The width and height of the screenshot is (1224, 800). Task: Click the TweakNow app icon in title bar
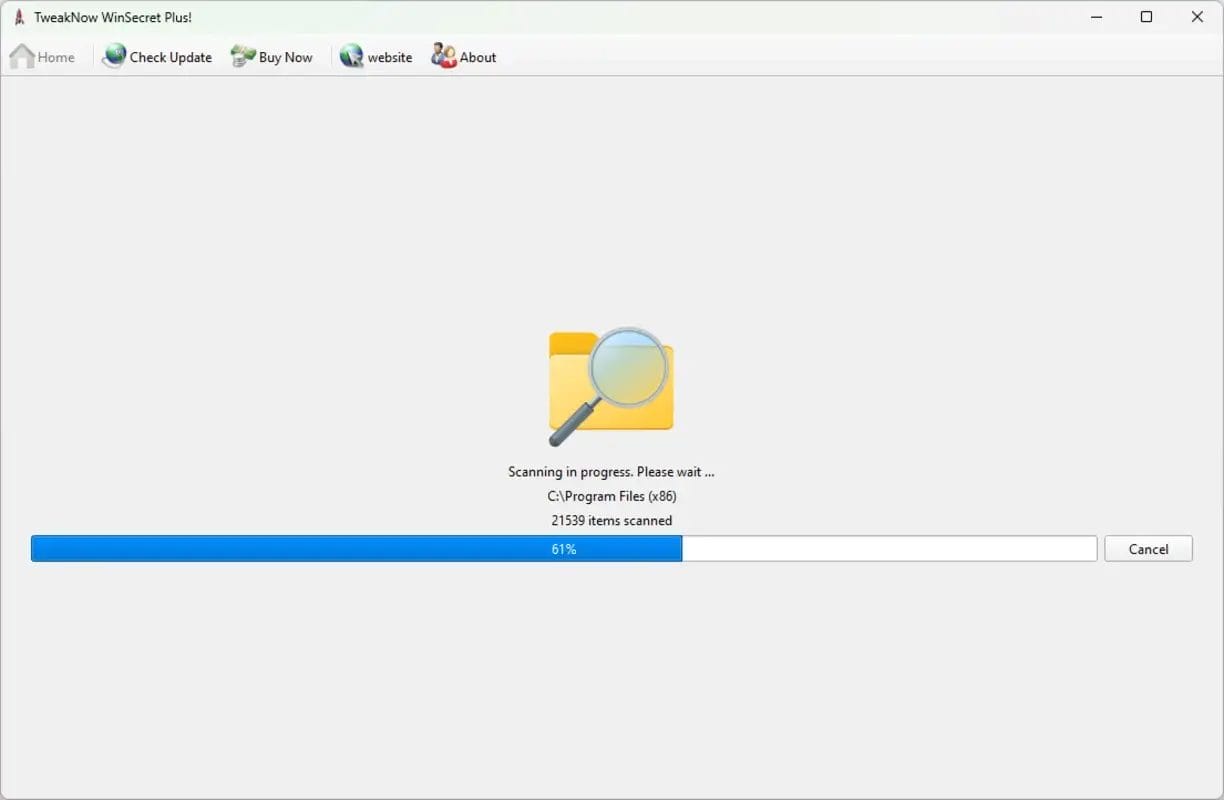pos(19,17)
